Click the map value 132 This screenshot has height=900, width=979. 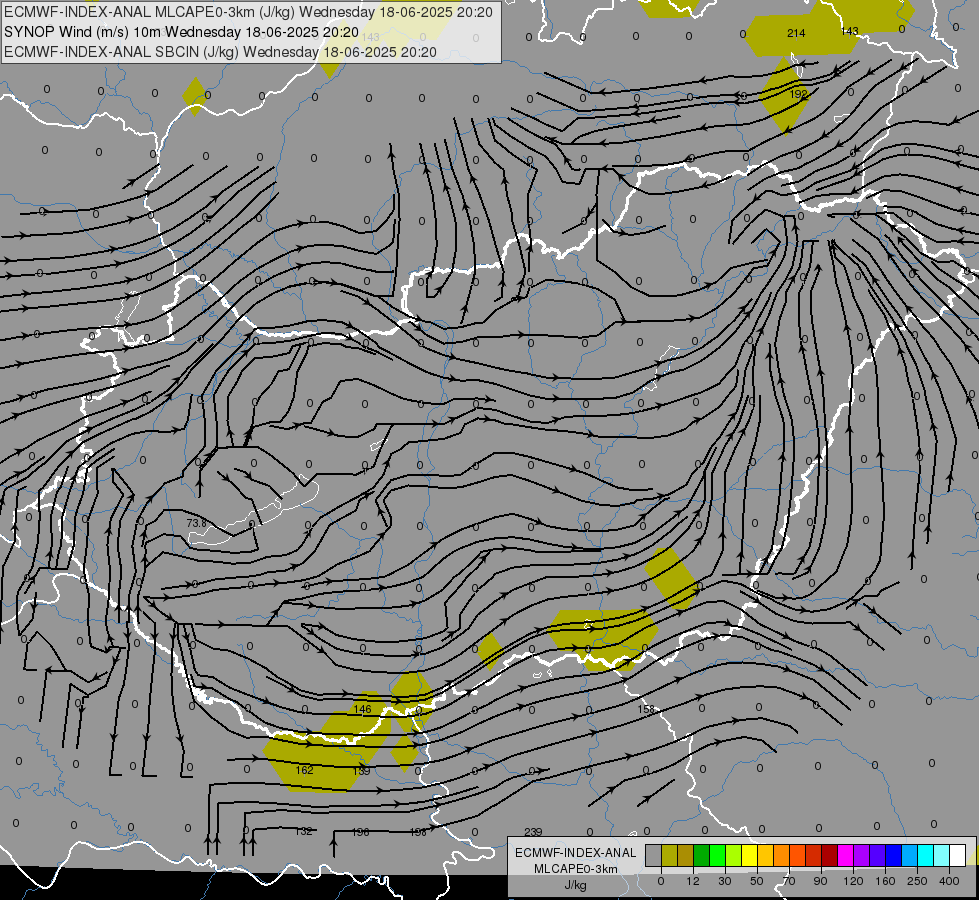(x=303, y=831)
